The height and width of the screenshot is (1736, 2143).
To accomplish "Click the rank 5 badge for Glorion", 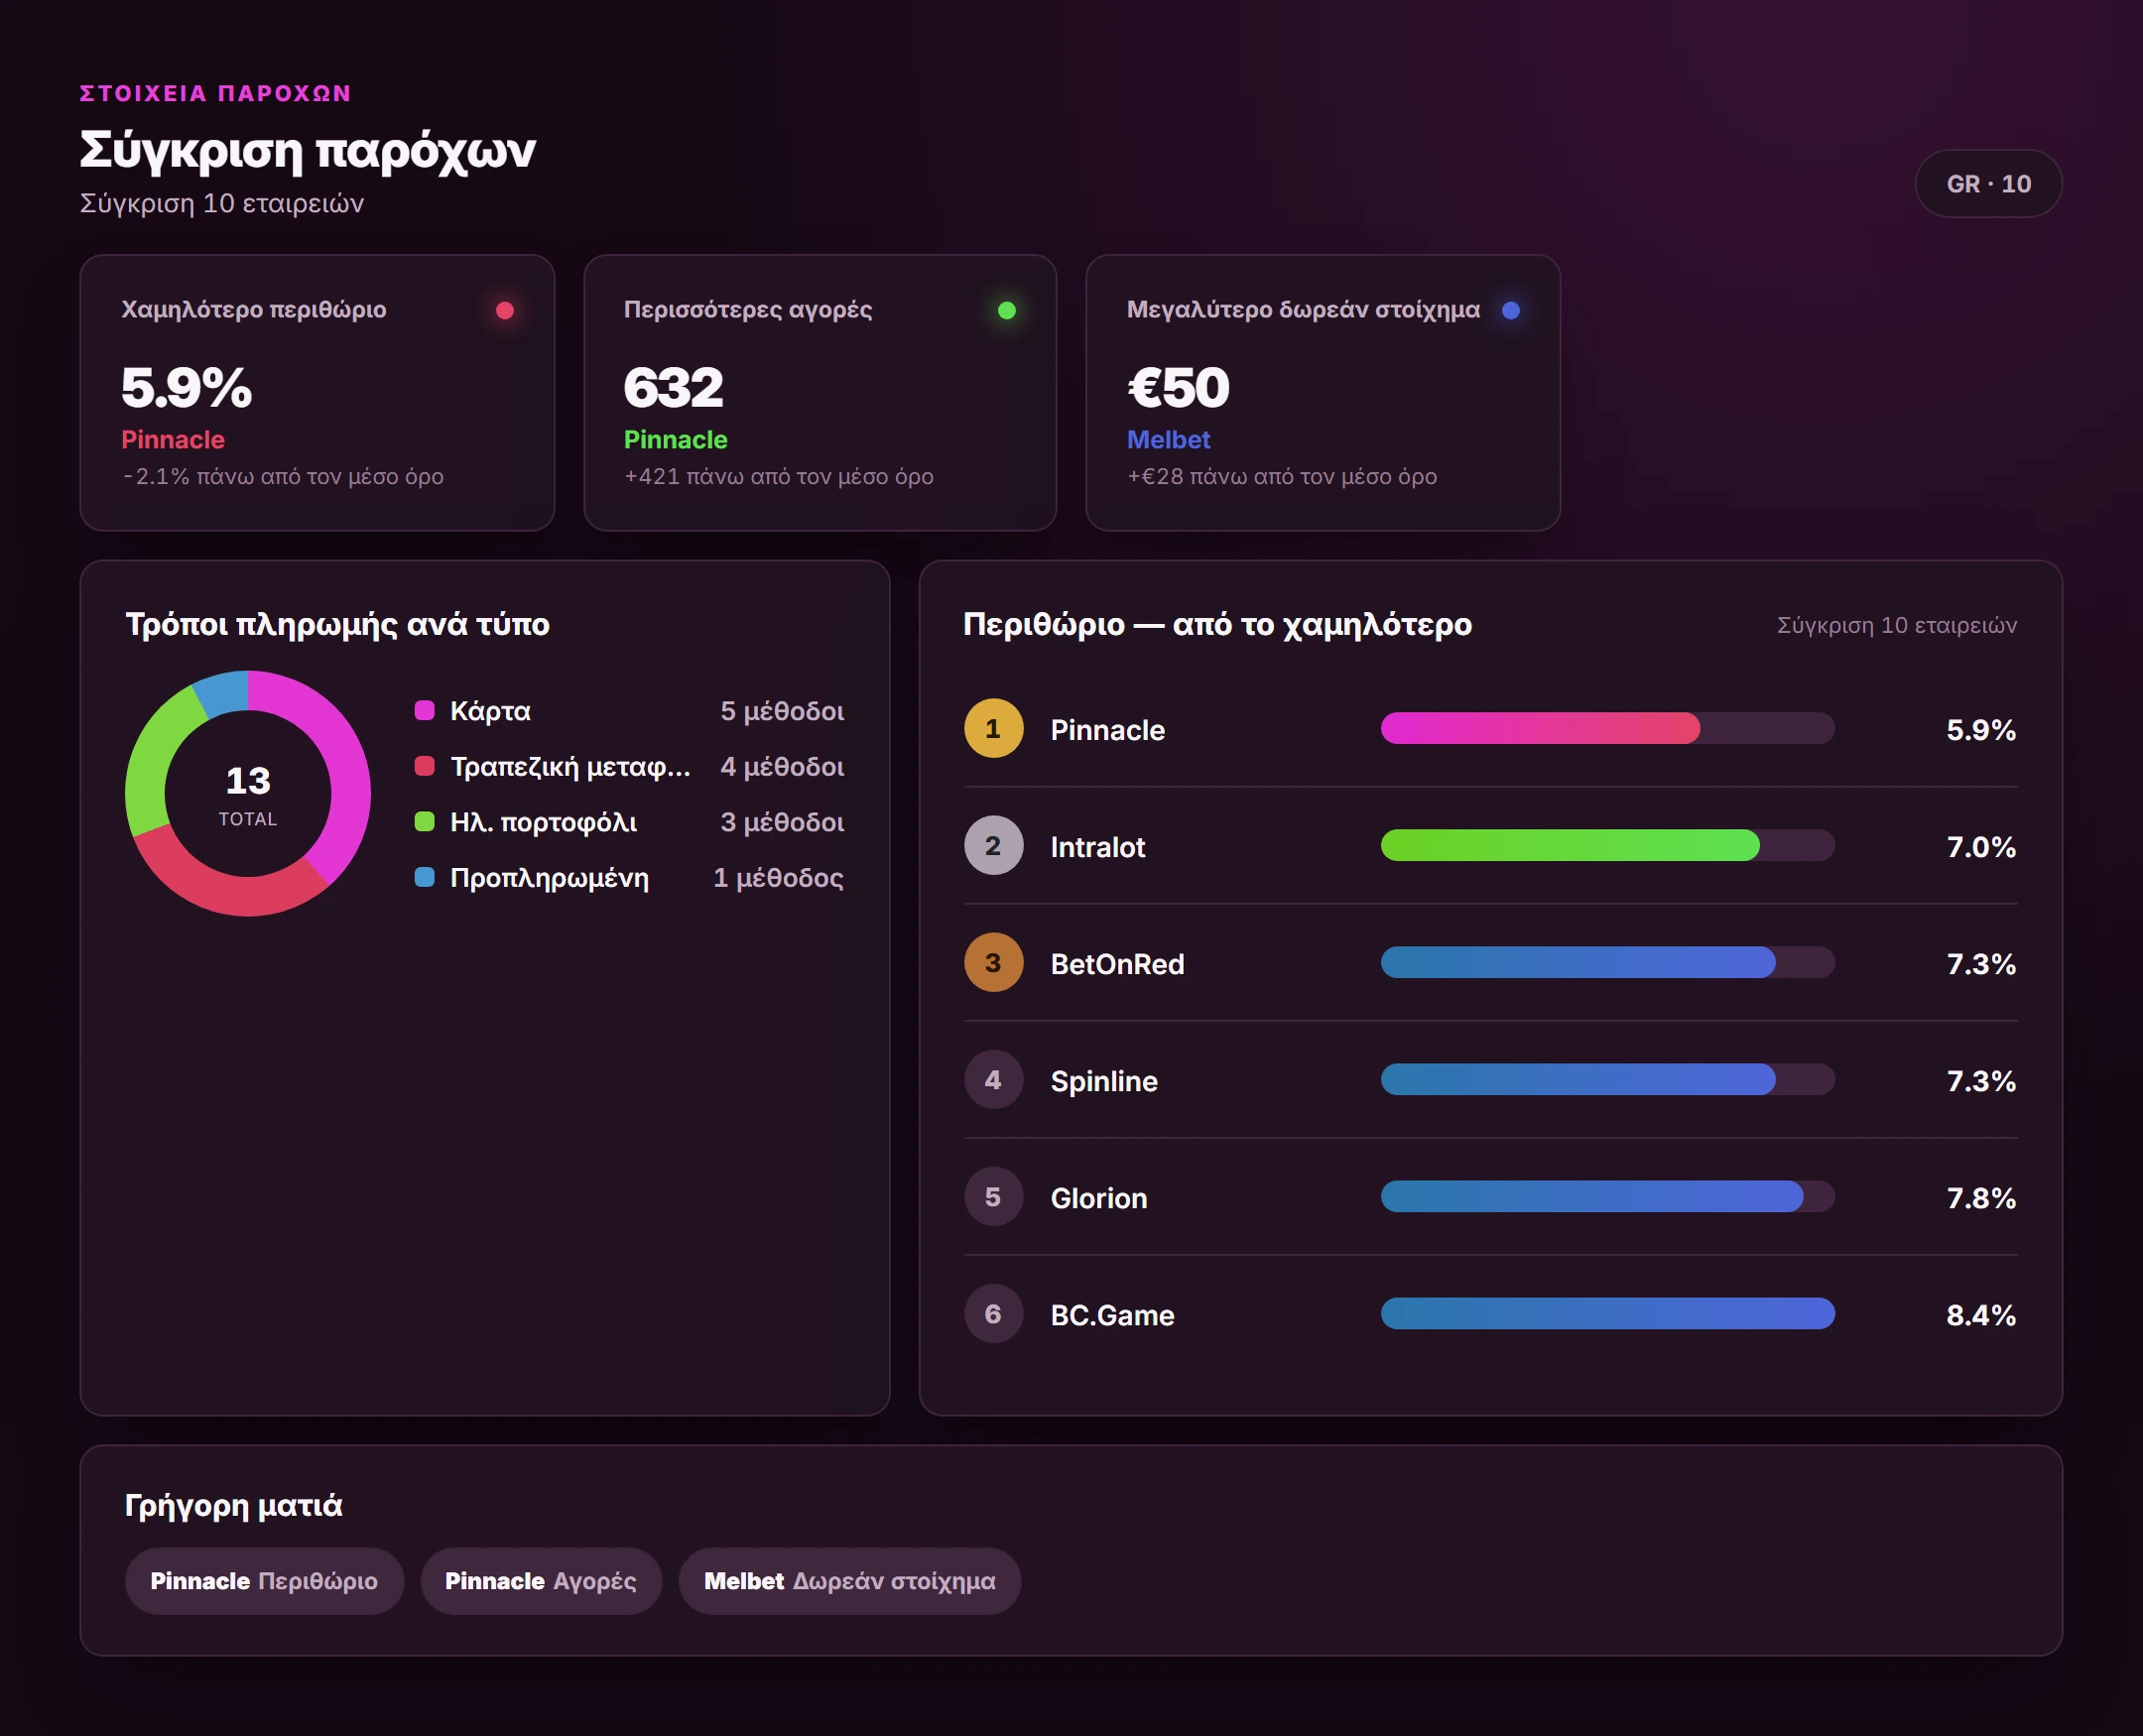I will [x=993, y=1196].
